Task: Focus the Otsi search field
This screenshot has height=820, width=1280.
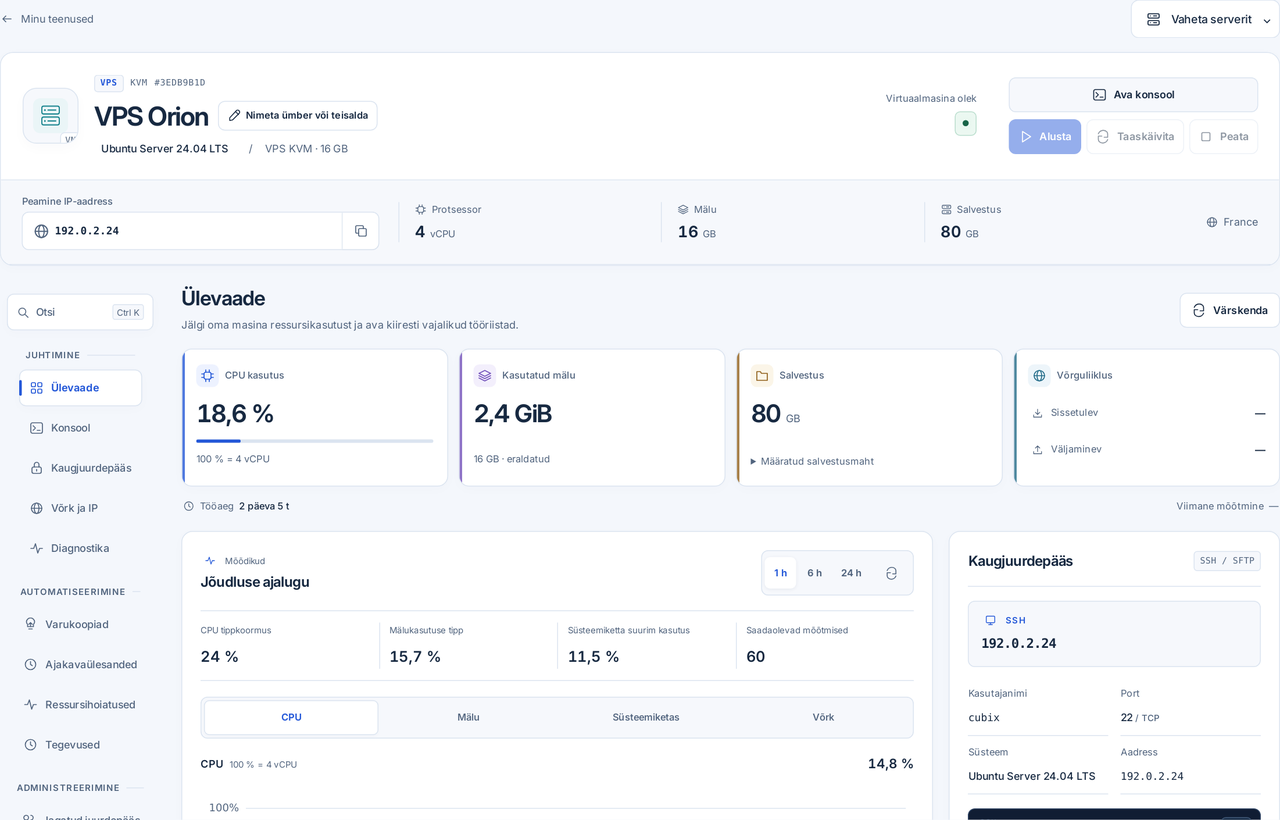Action: click(x=80, y=312)
